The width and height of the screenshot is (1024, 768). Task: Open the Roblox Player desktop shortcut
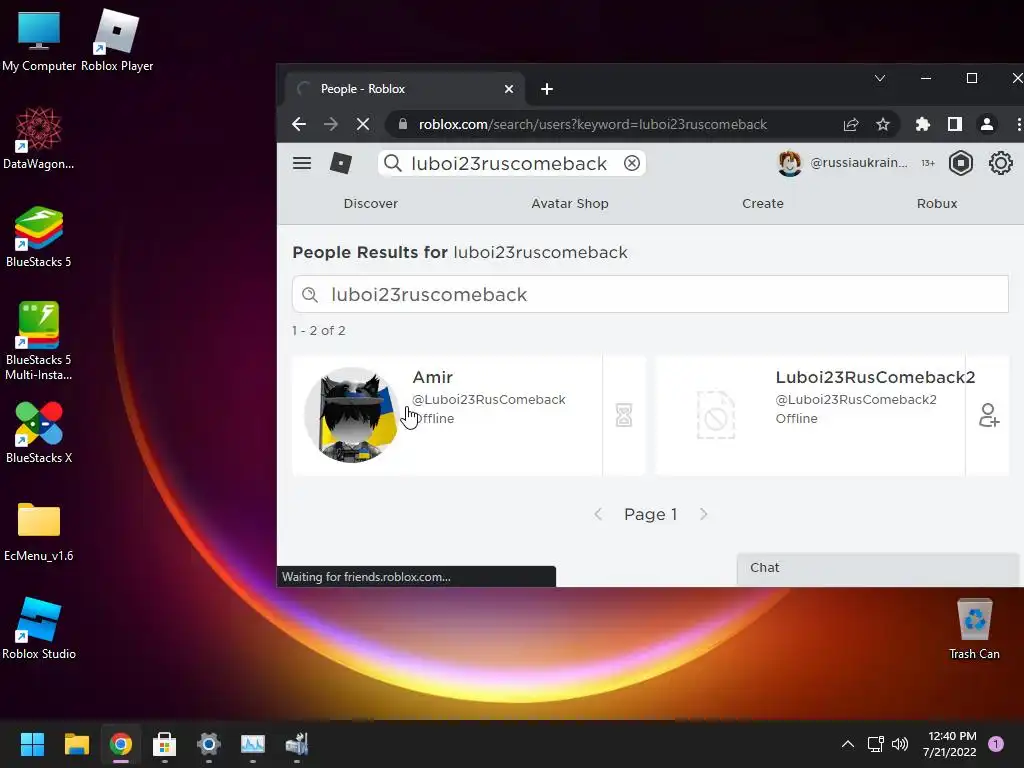coord(117,41)
